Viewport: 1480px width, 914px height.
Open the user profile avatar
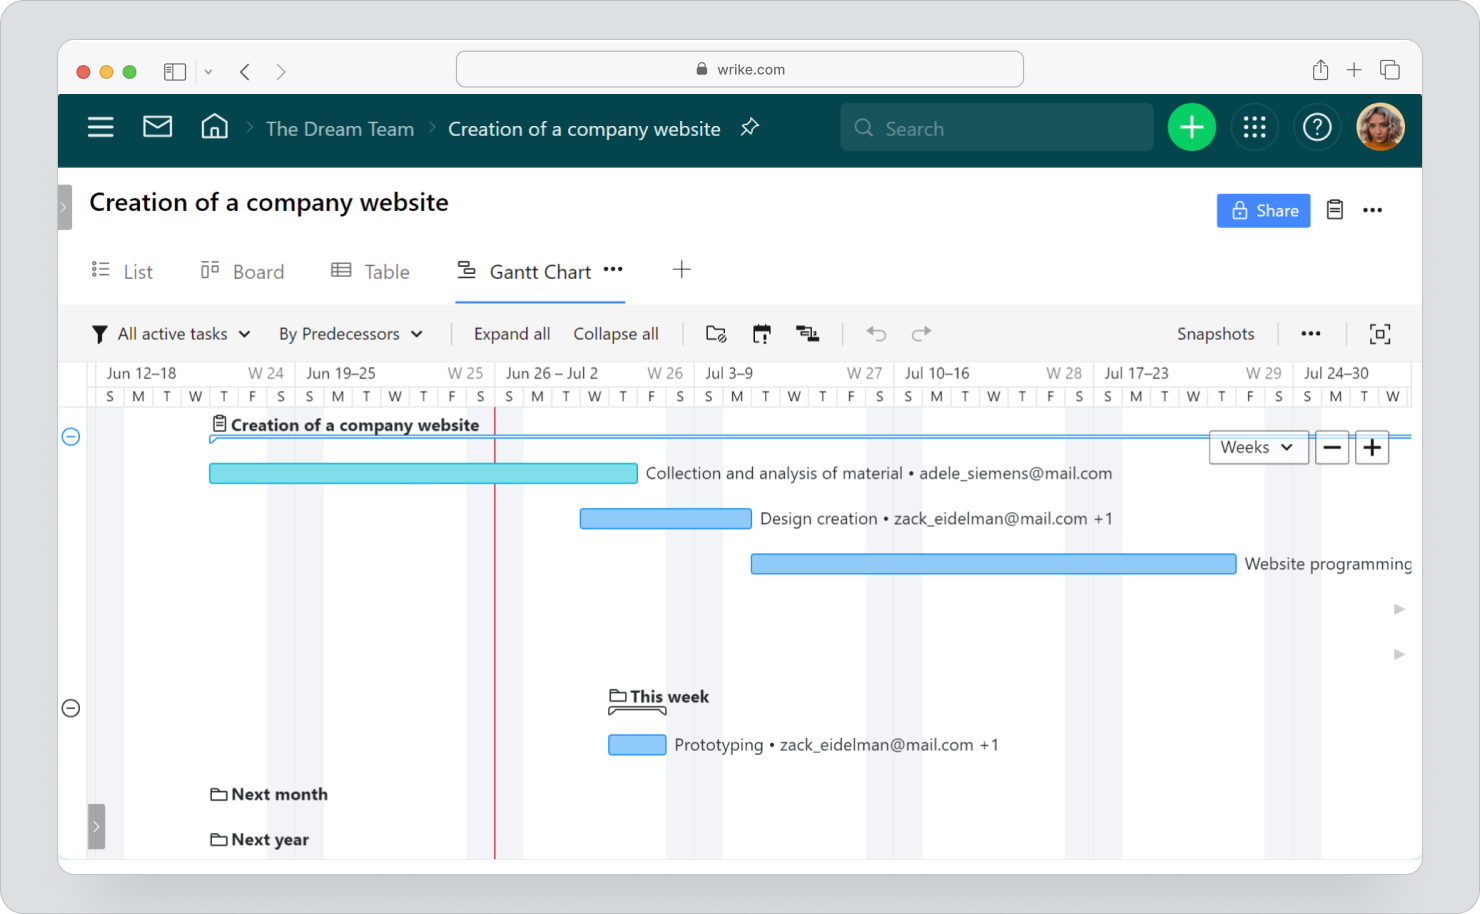click(1381, 128)
